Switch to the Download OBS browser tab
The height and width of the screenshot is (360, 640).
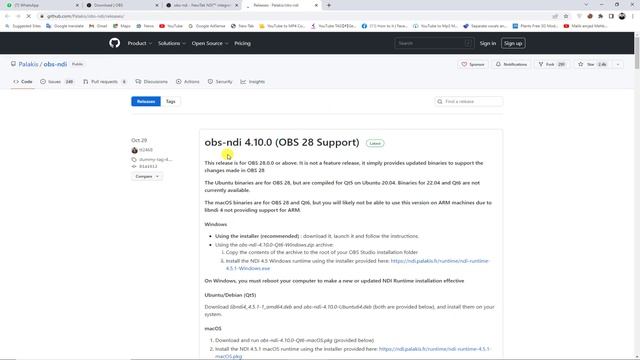coord(121,5)
